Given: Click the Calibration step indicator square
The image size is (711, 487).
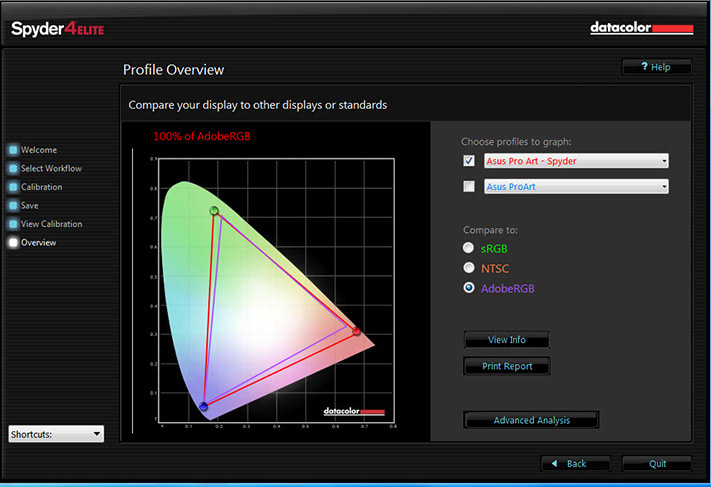Looking at the screenshot, I should point(13,187).
